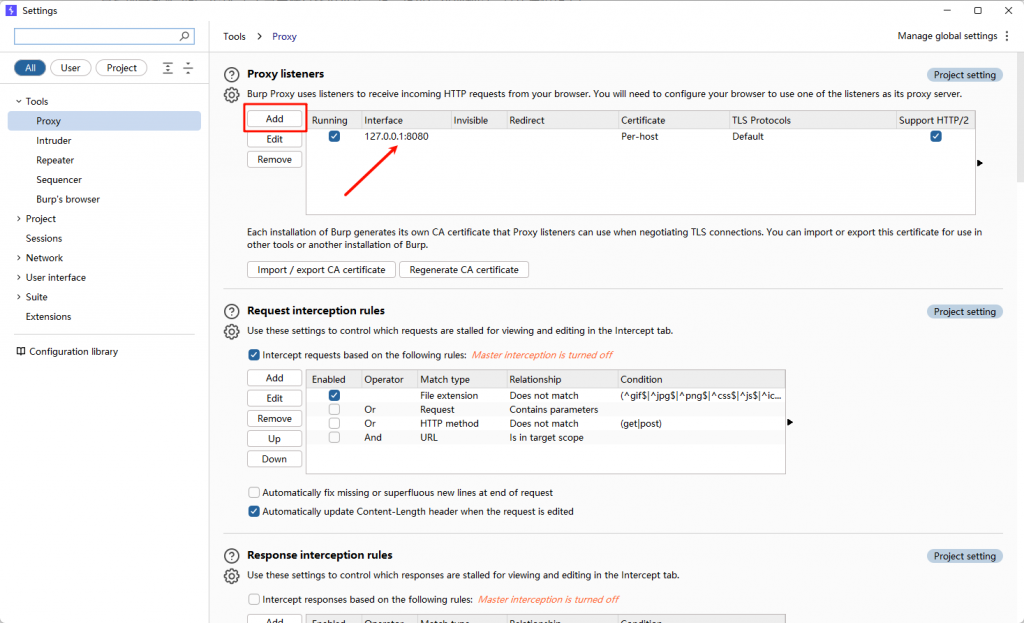Open the three-dot menu beside Manage global settings
Viewport: 1024px width, 623px height.
click(x=1007, y=36)
